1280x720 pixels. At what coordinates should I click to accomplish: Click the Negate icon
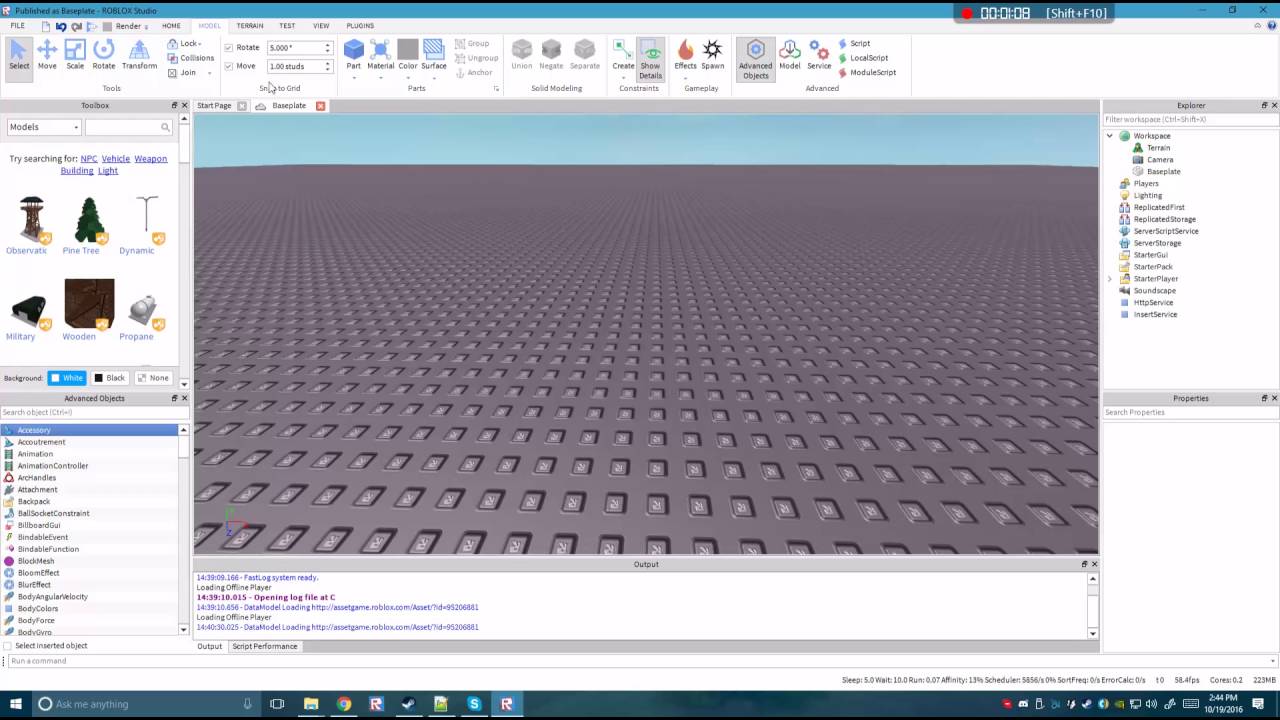[x=551, y=55]
